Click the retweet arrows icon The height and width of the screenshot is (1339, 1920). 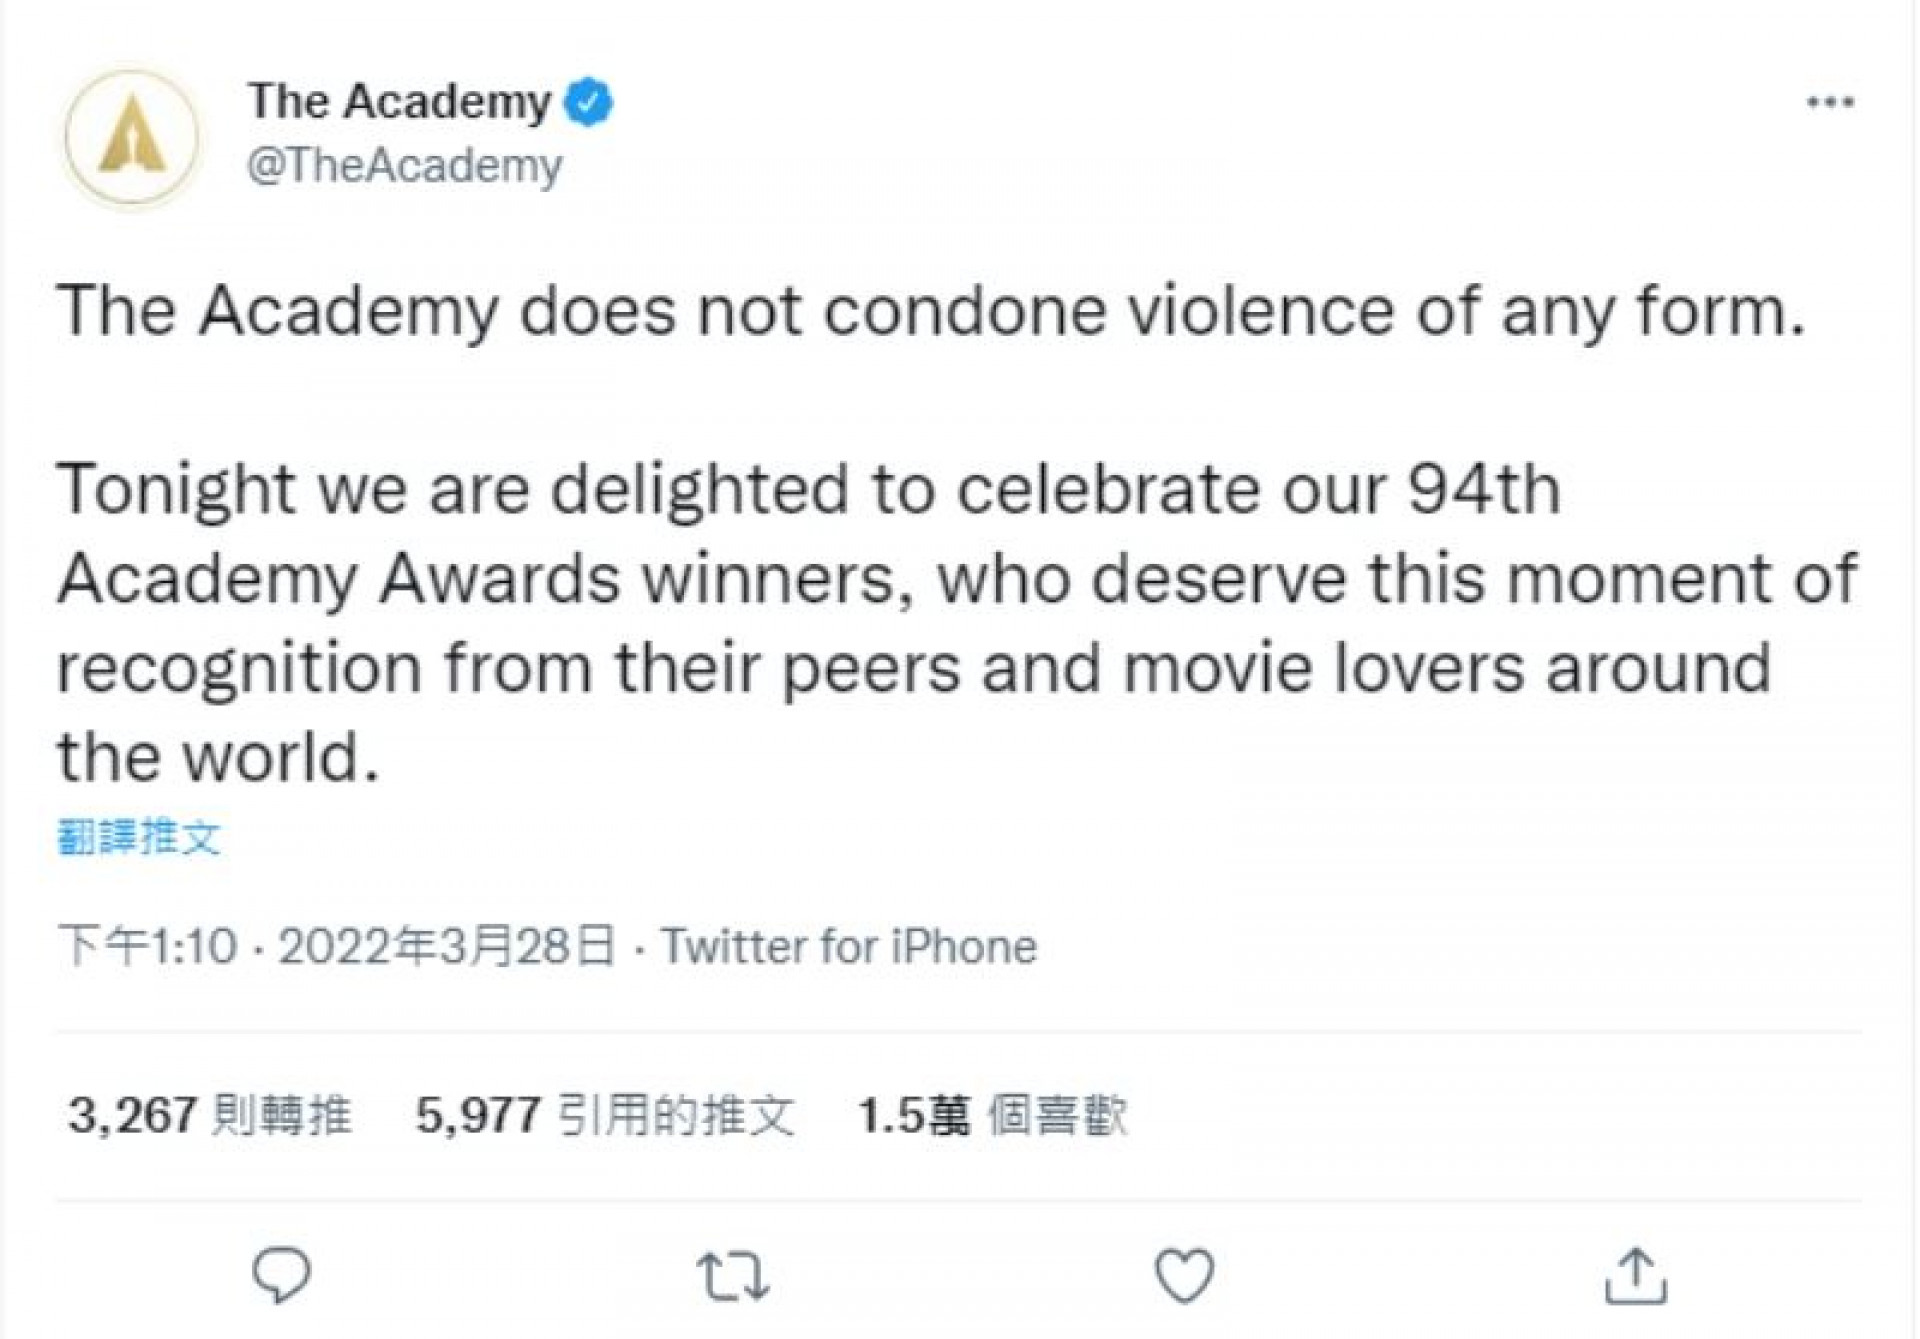click(733, 1277)
